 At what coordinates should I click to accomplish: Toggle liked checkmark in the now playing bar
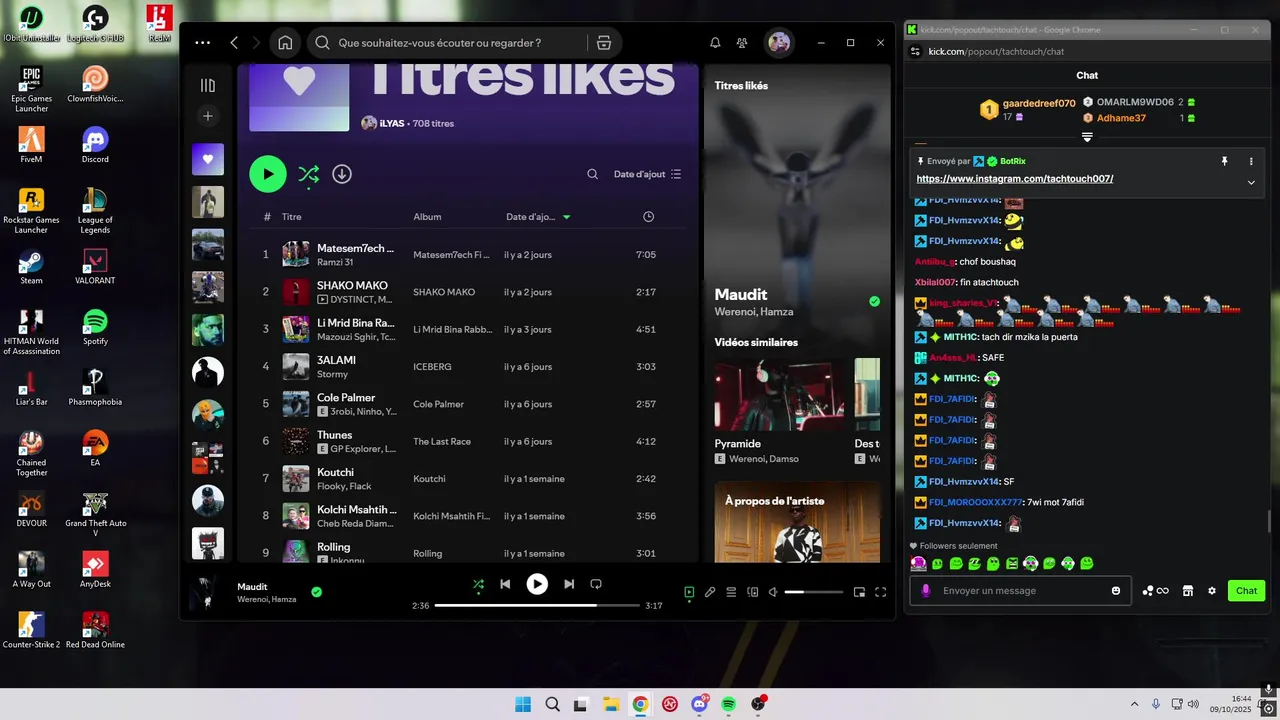click(316, 592)
